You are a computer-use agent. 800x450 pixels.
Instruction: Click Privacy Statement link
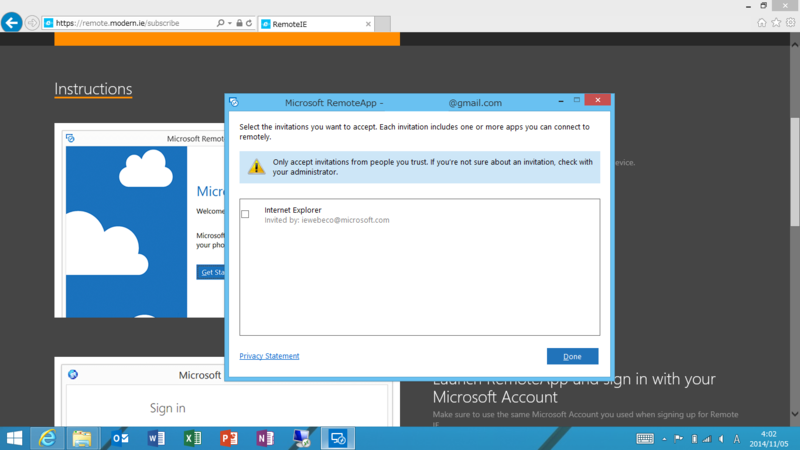point(269,356)
